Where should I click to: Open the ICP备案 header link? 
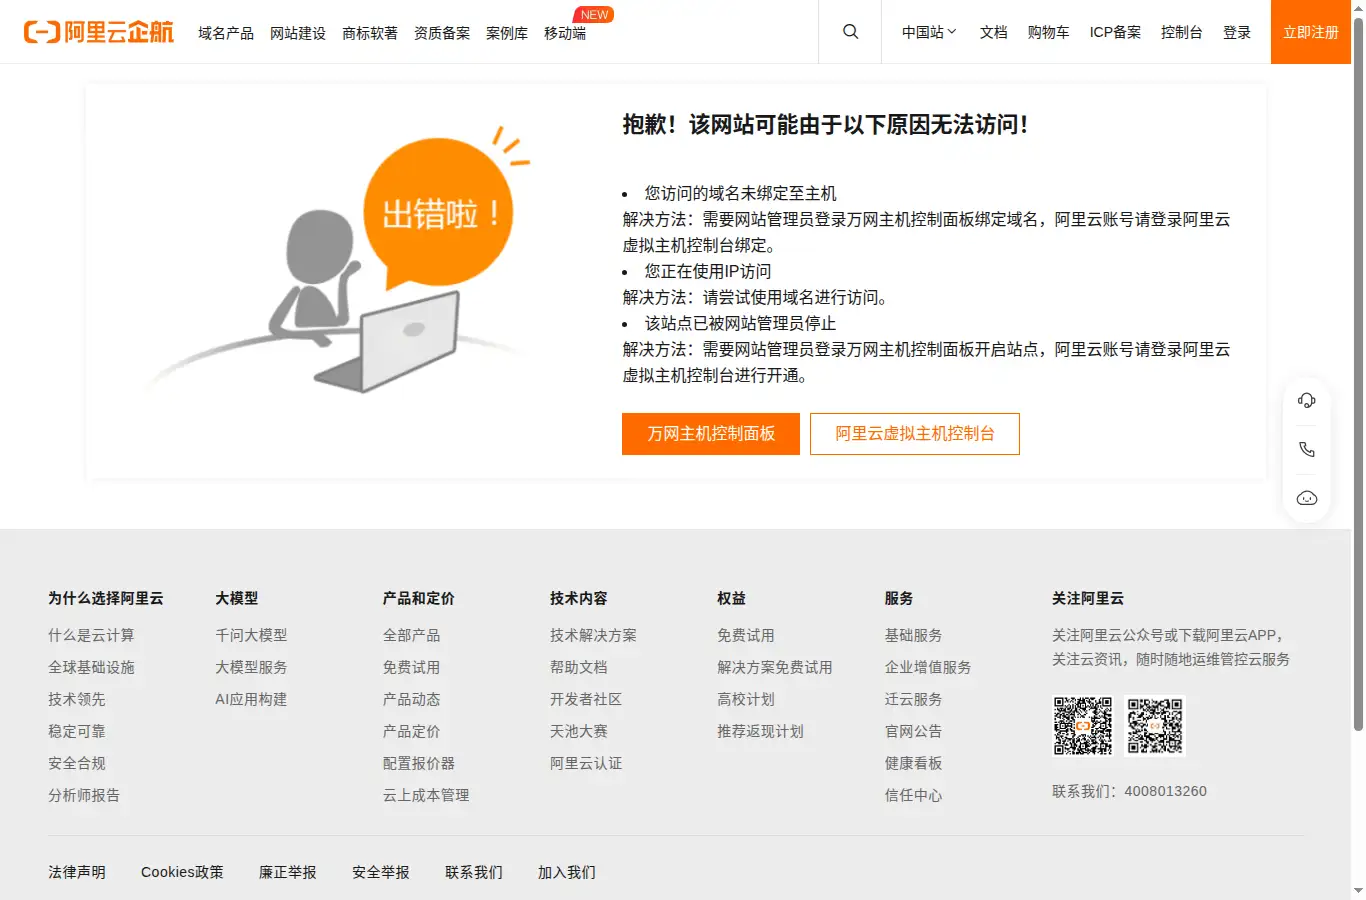1115,32
